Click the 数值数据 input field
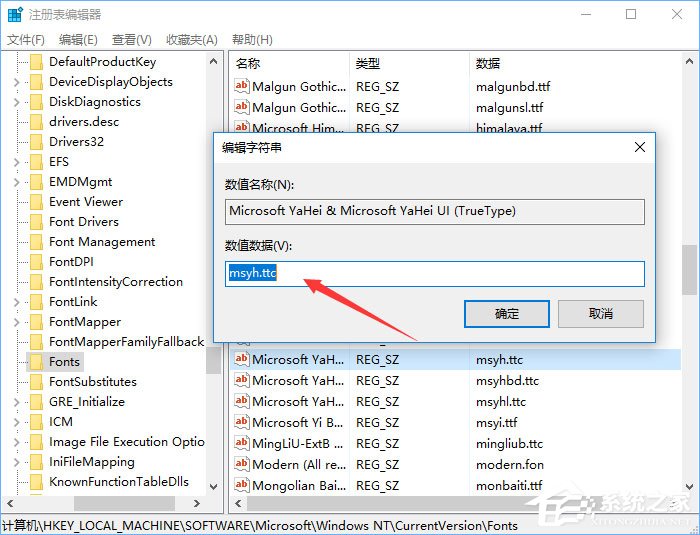The height and width of the screenshot is (535, 700). click(435, 273)
